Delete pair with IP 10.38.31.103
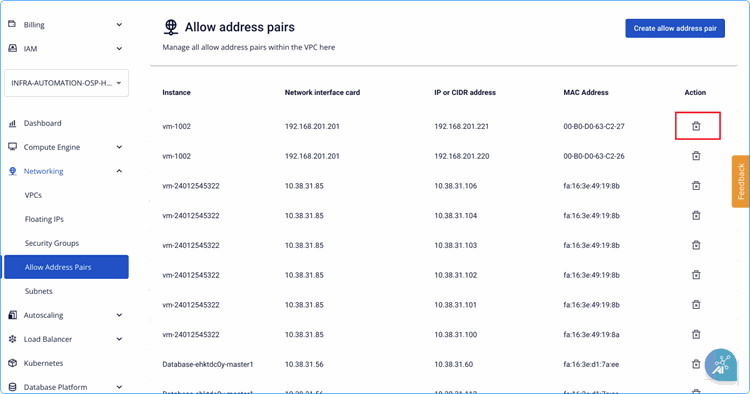Viewport: 750px width, 394px height. pos(696,245)
